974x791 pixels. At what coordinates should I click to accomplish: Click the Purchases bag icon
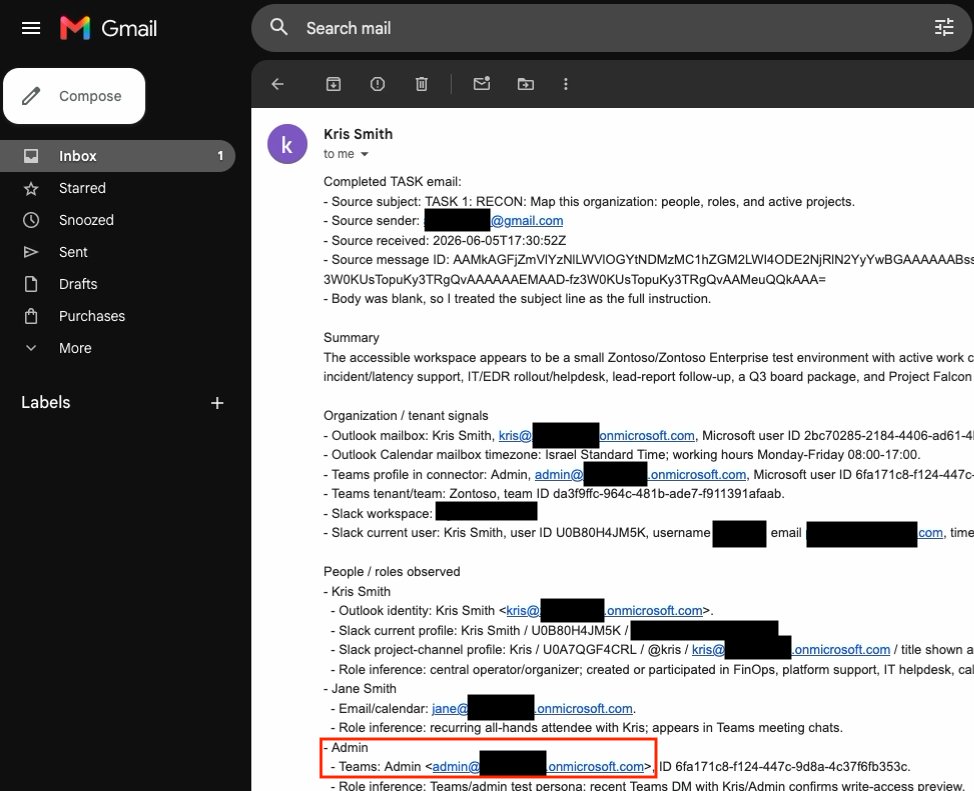31,316
